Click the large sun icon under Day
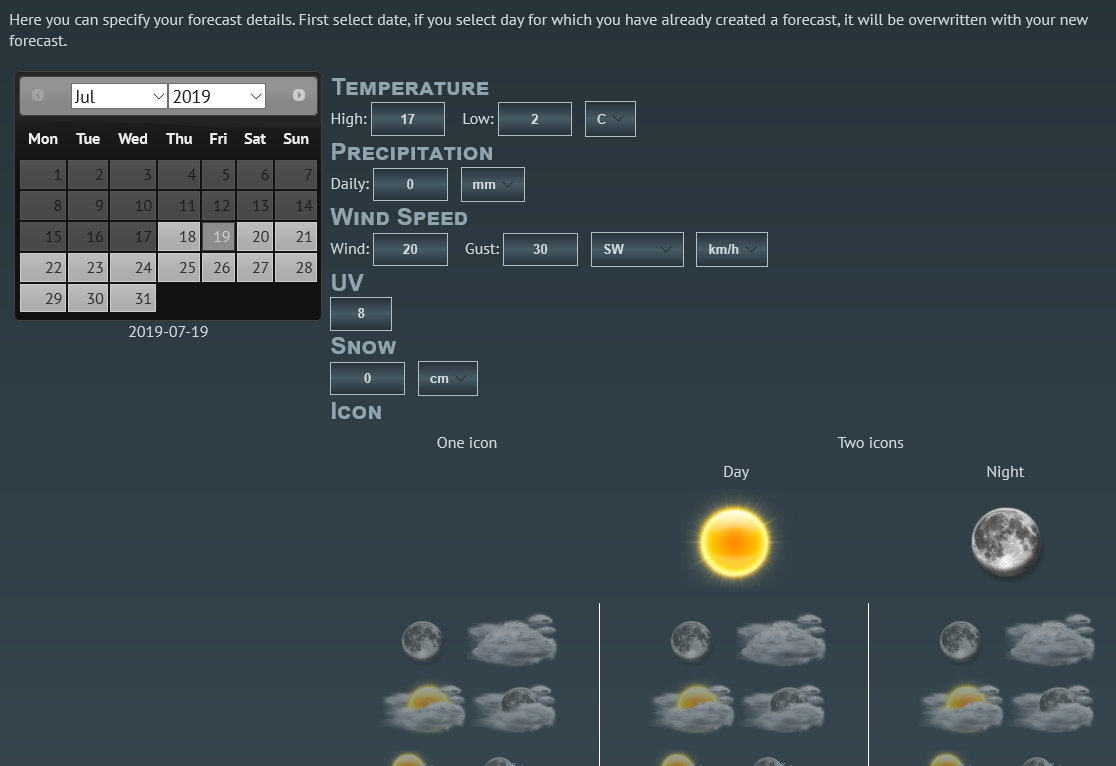 [735, 542]
